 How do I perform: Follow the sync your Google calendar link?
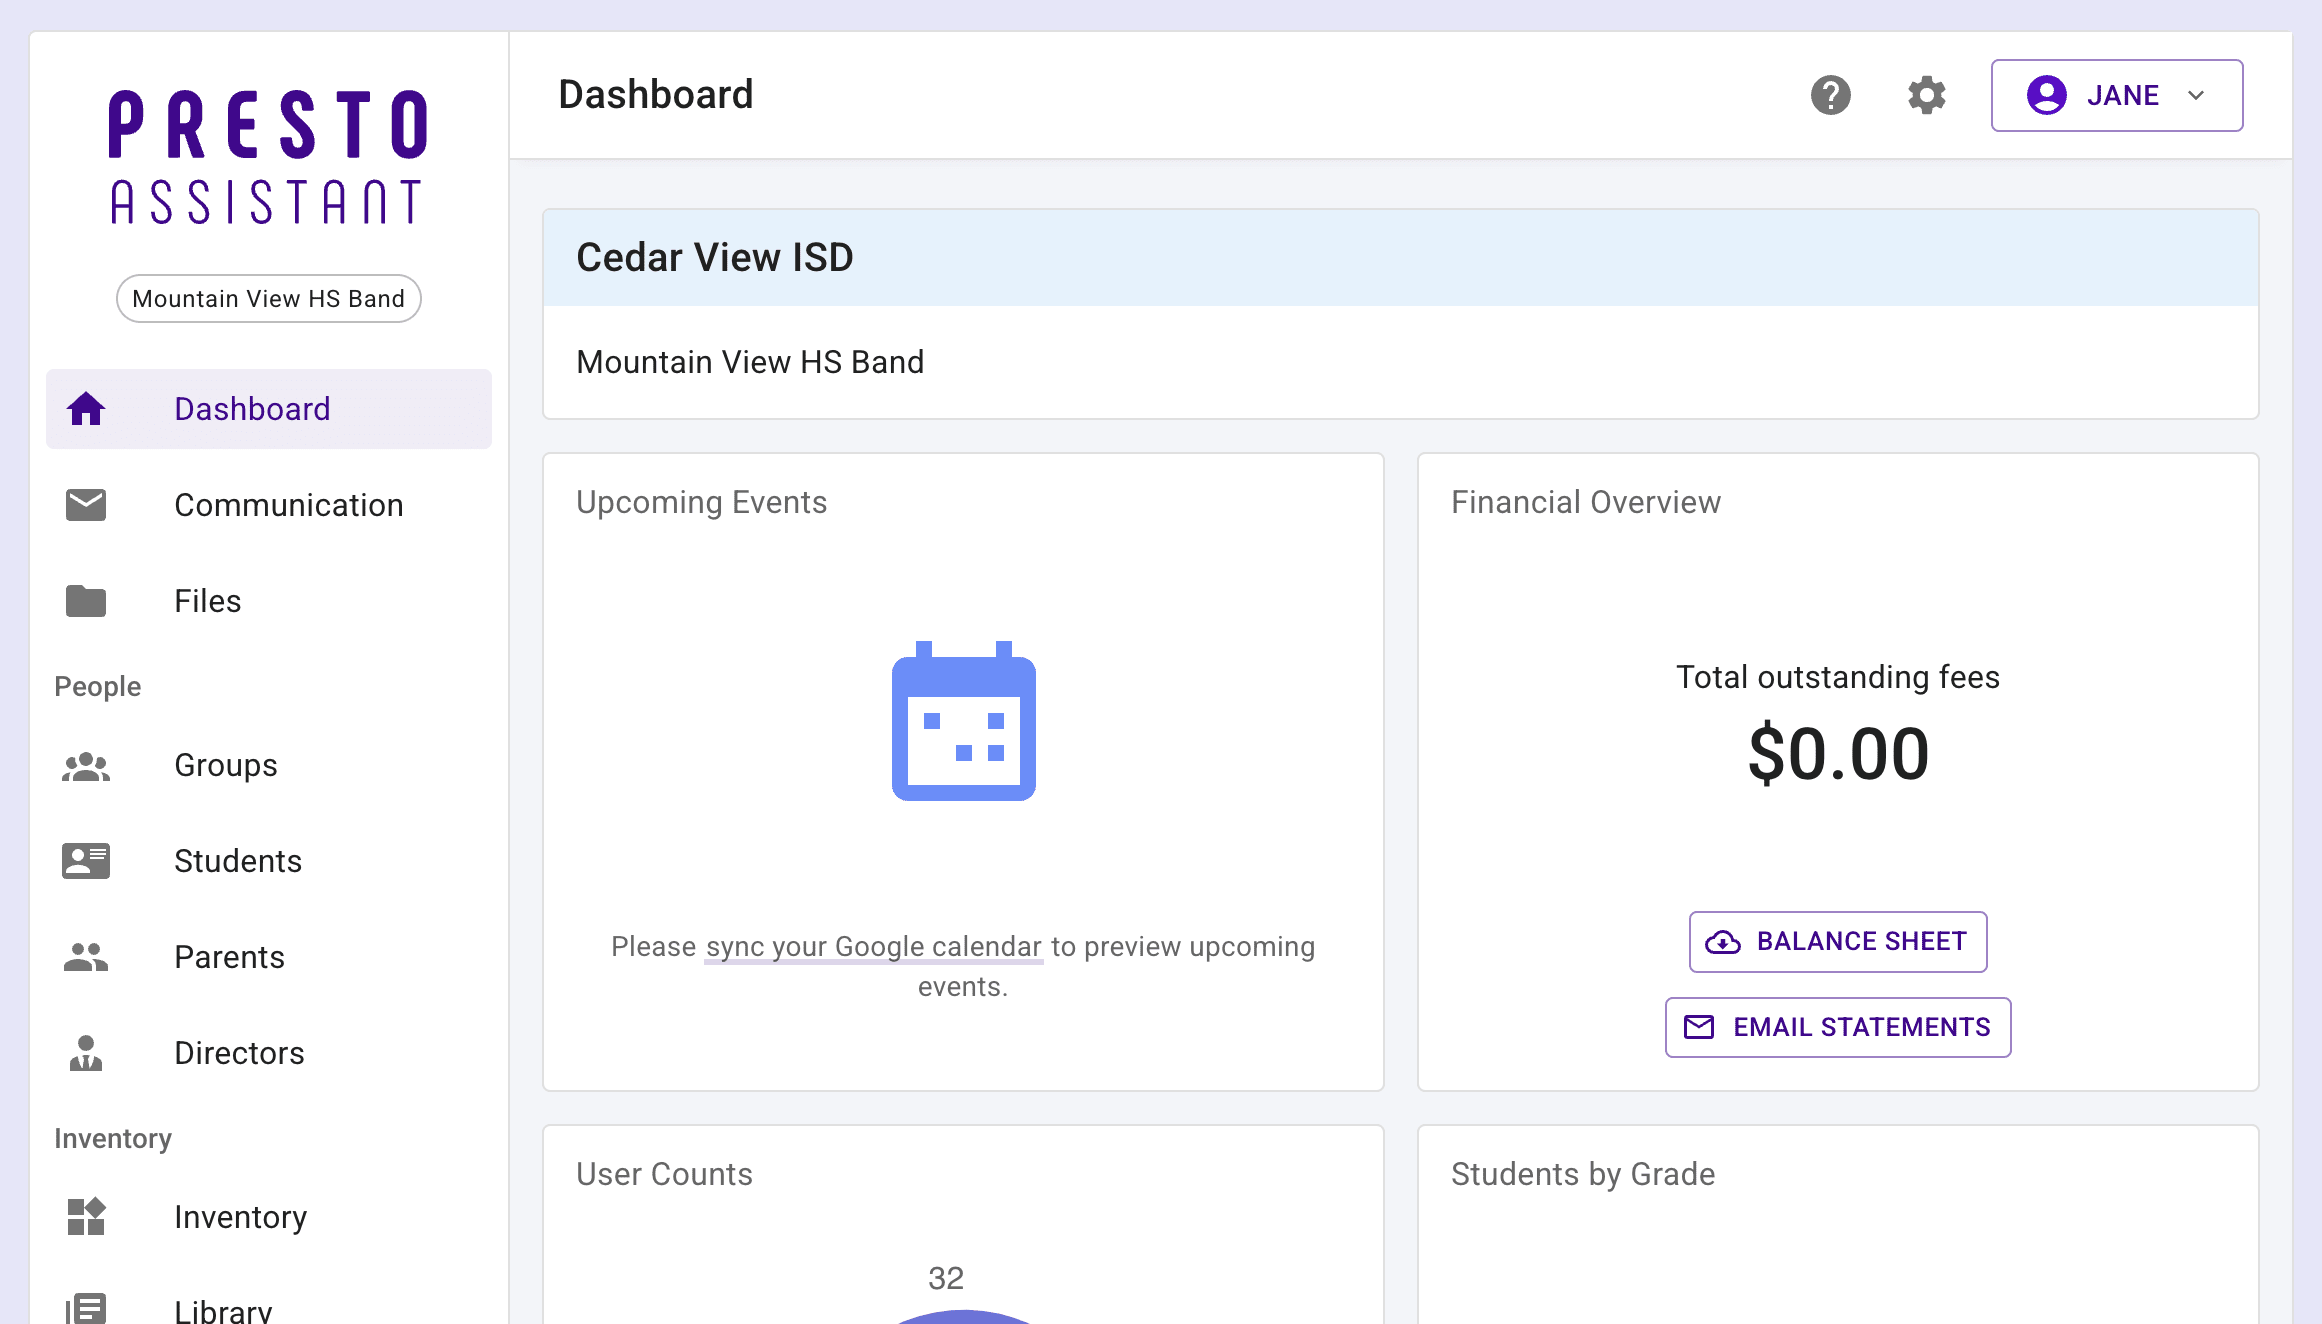pos(873,947)
